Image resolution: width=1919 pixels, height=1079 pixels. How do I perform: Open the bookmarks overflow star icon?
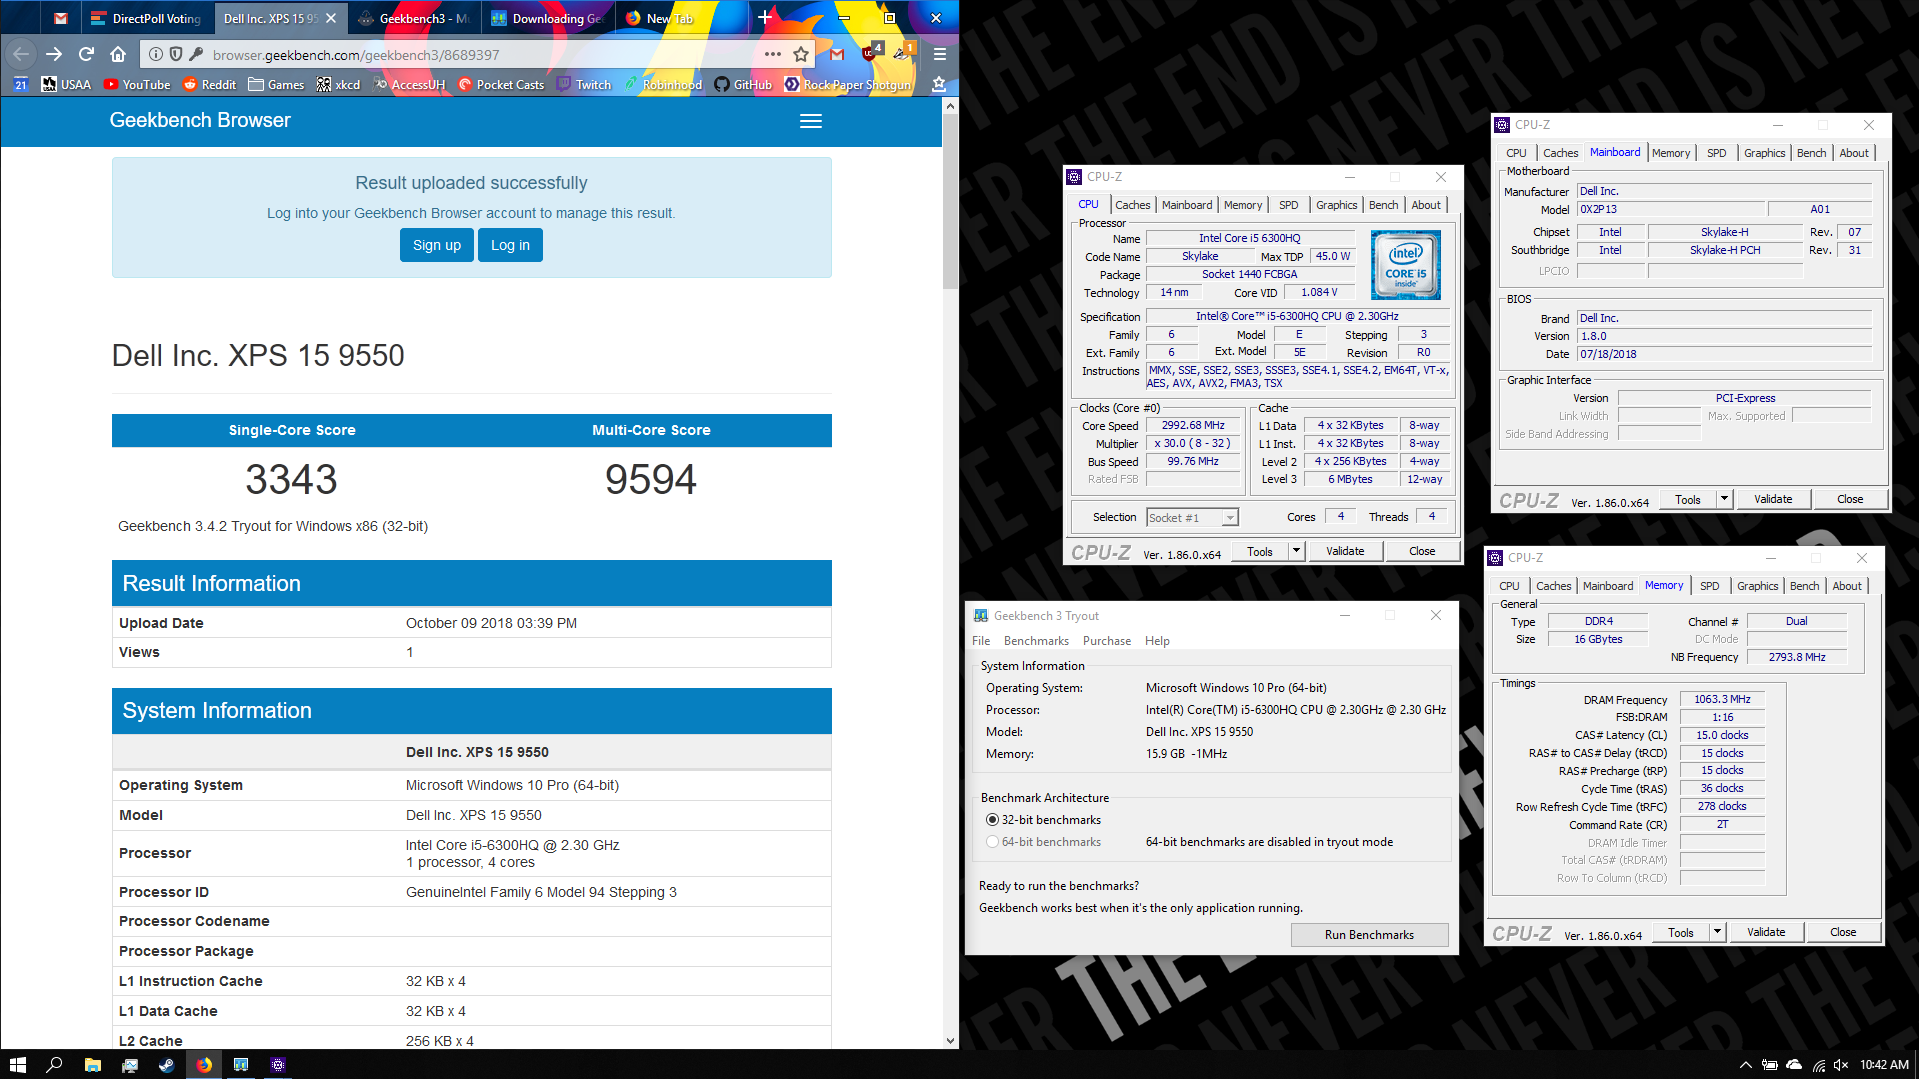(939, 85)
